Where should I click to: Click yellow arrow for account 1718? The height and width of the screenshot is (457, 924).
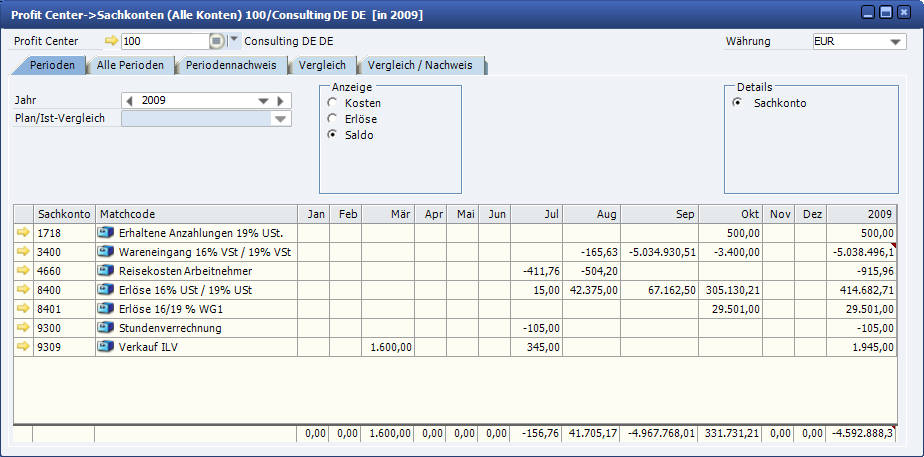(x=23, y=233)
